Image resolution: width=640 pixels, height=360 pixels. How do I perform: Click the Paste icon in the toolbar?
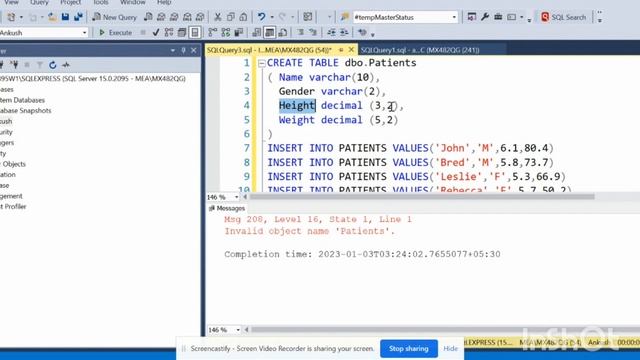(243, 17)
